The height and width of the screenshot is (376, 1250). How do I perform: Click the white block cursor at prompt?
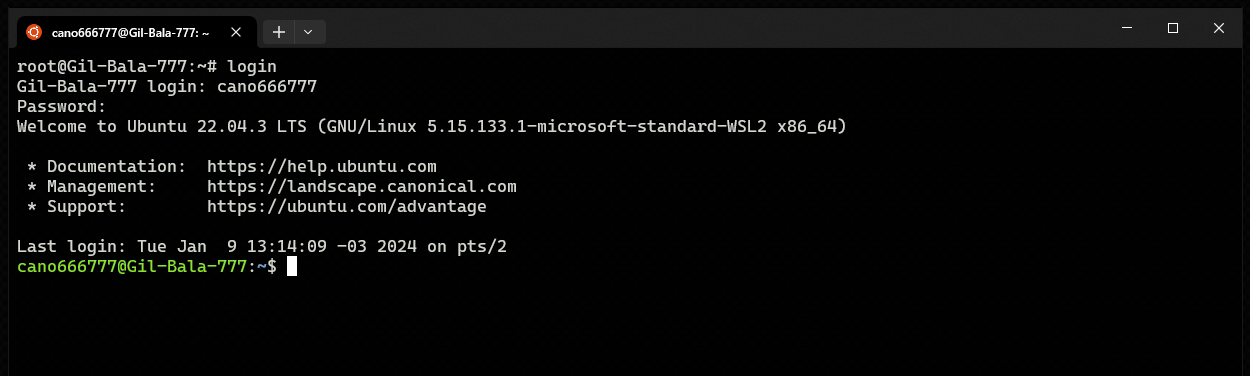coord(292,266)
